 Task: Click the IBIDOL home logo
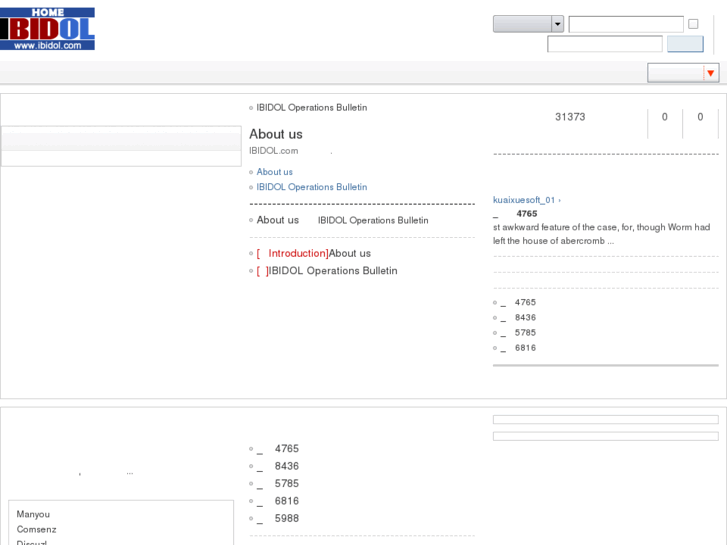coord(47,29)
